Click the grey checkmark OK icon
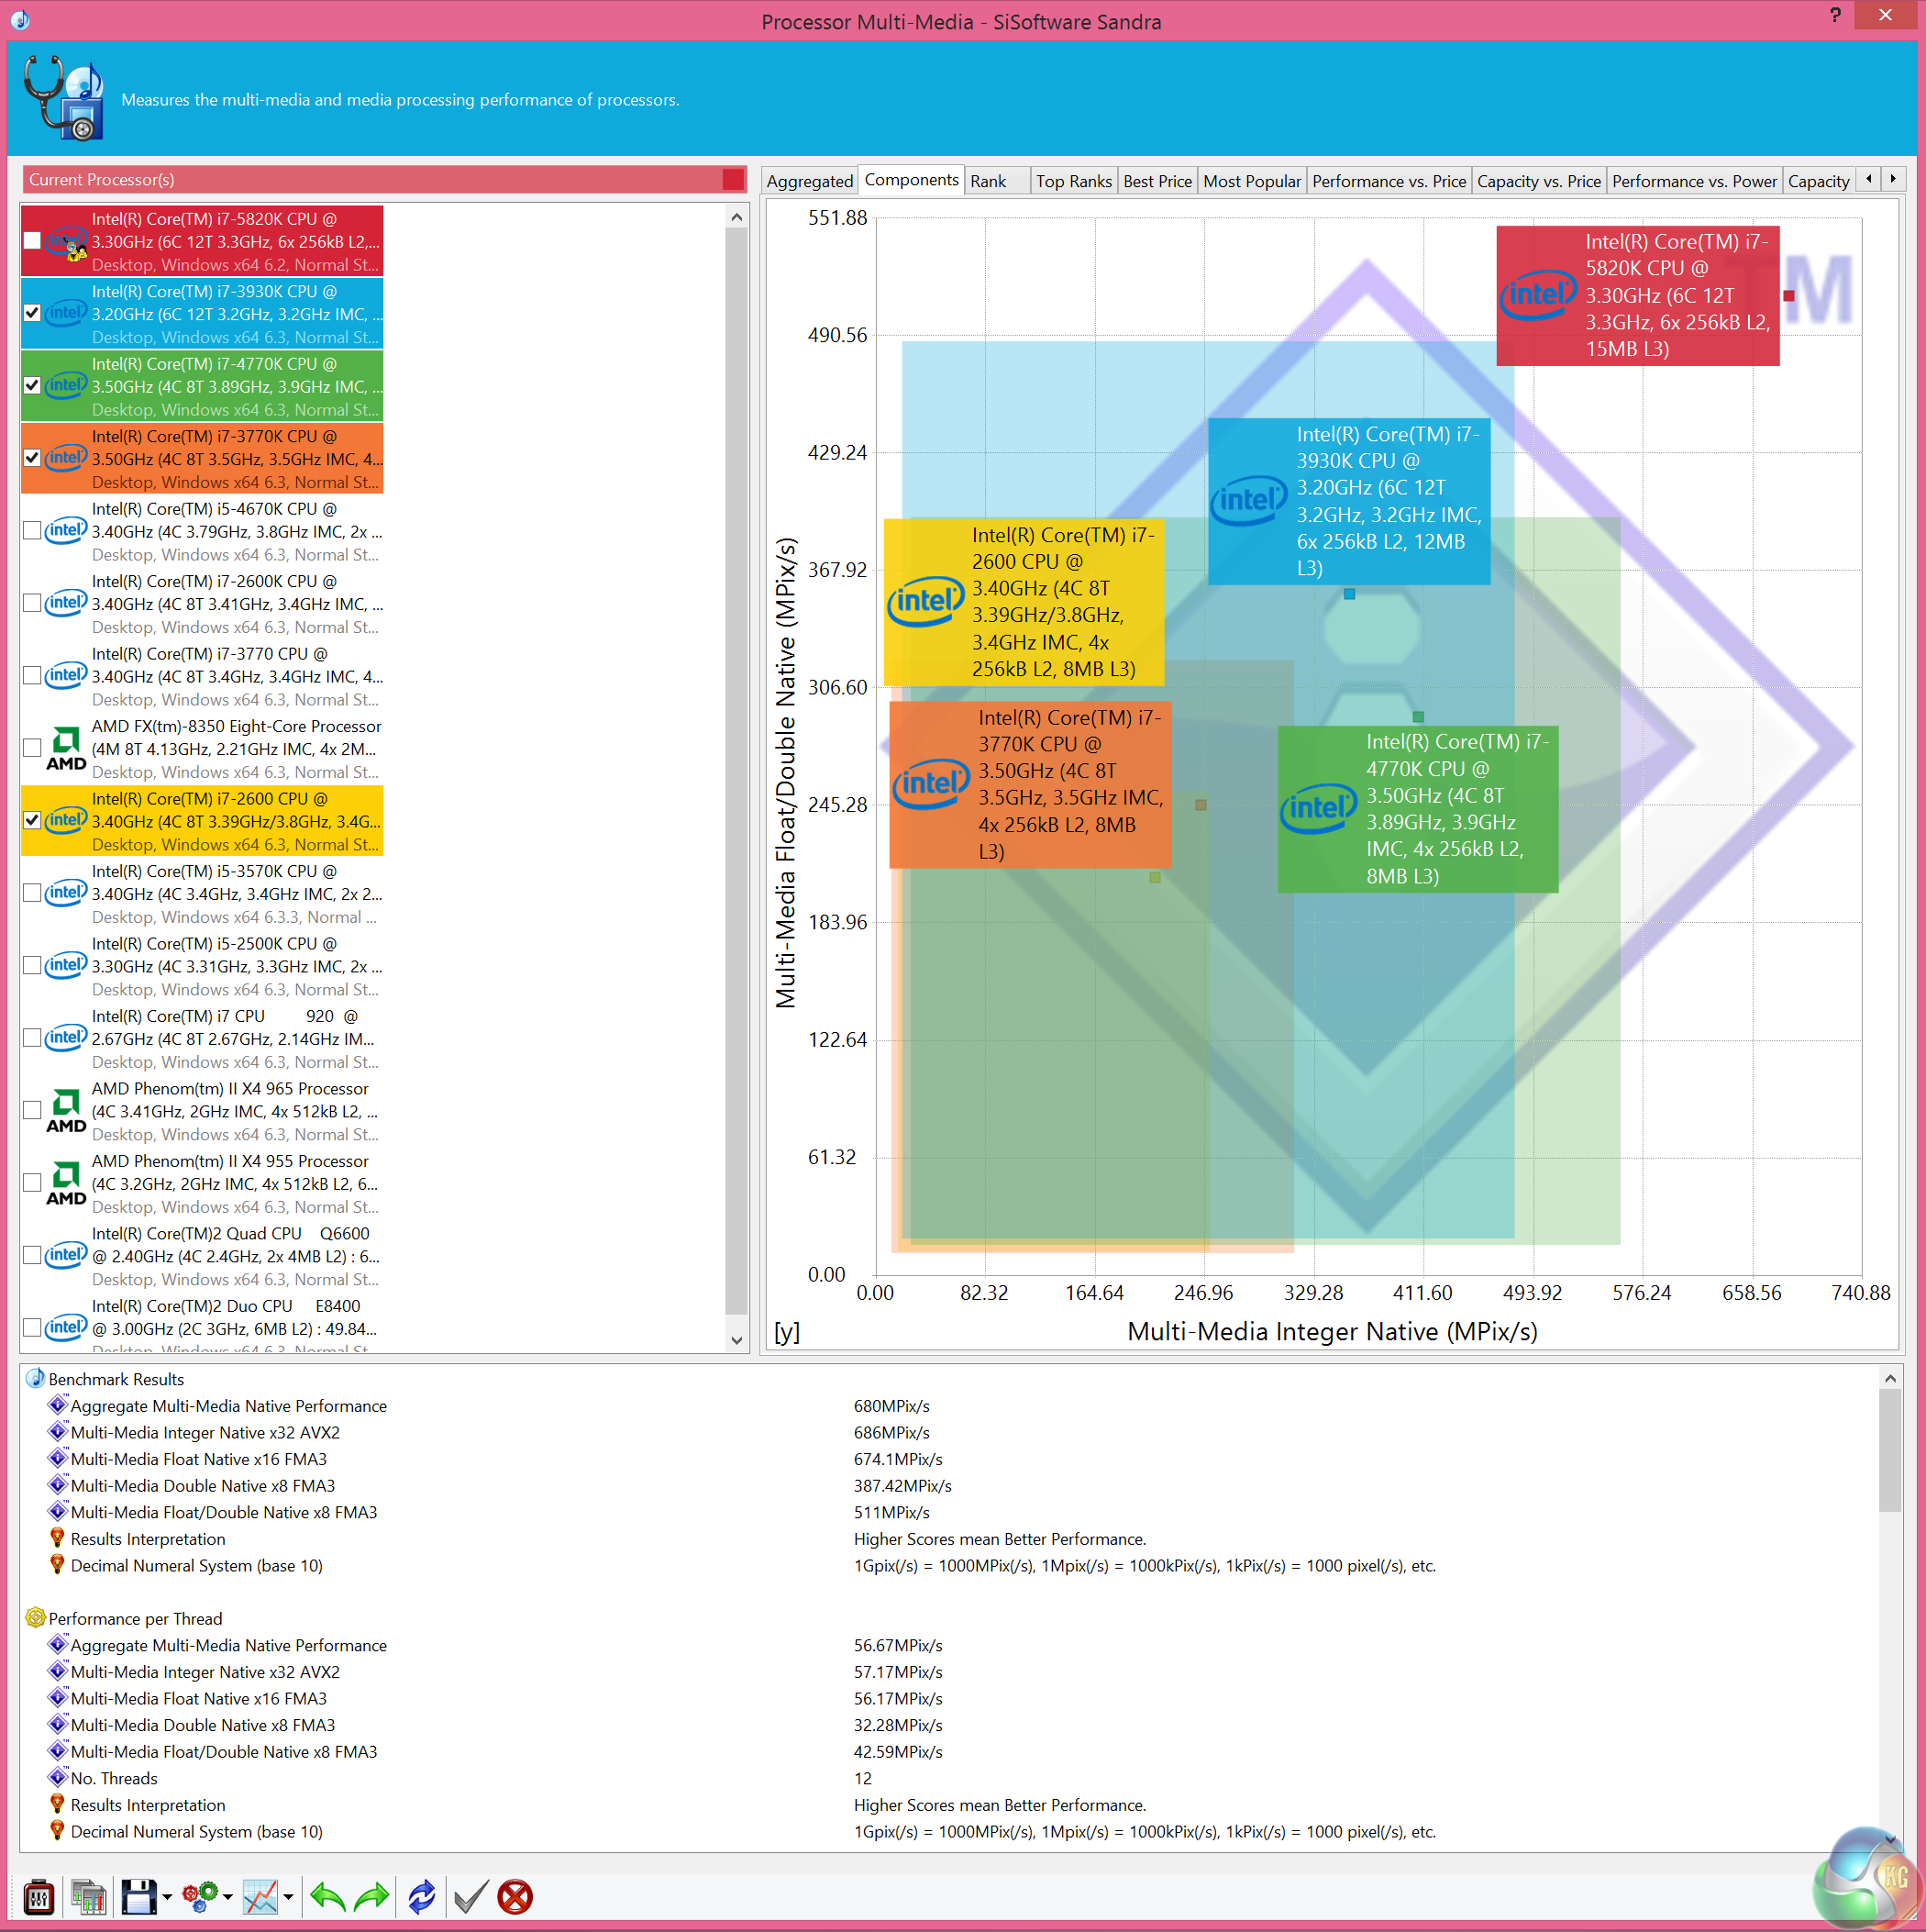Screen dimensions: 1926x1932 [x=470, y=1896]
